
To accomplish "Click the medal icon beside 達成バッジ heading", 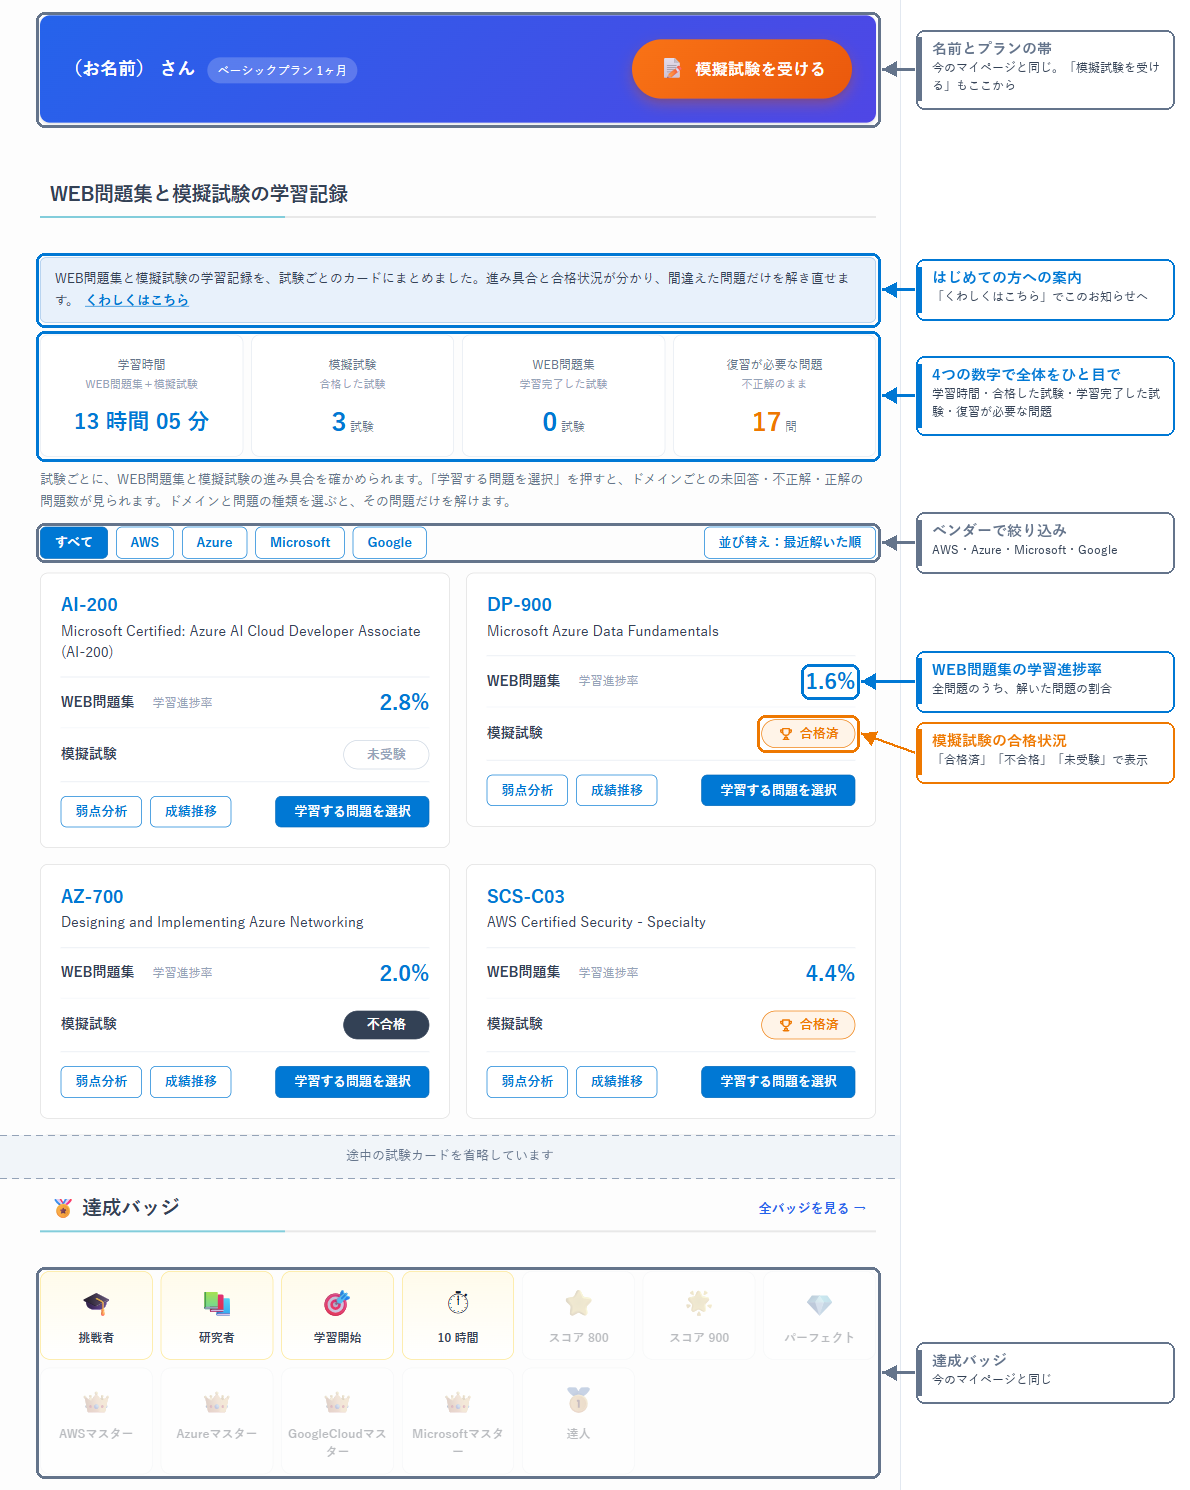I will 63,1208.
